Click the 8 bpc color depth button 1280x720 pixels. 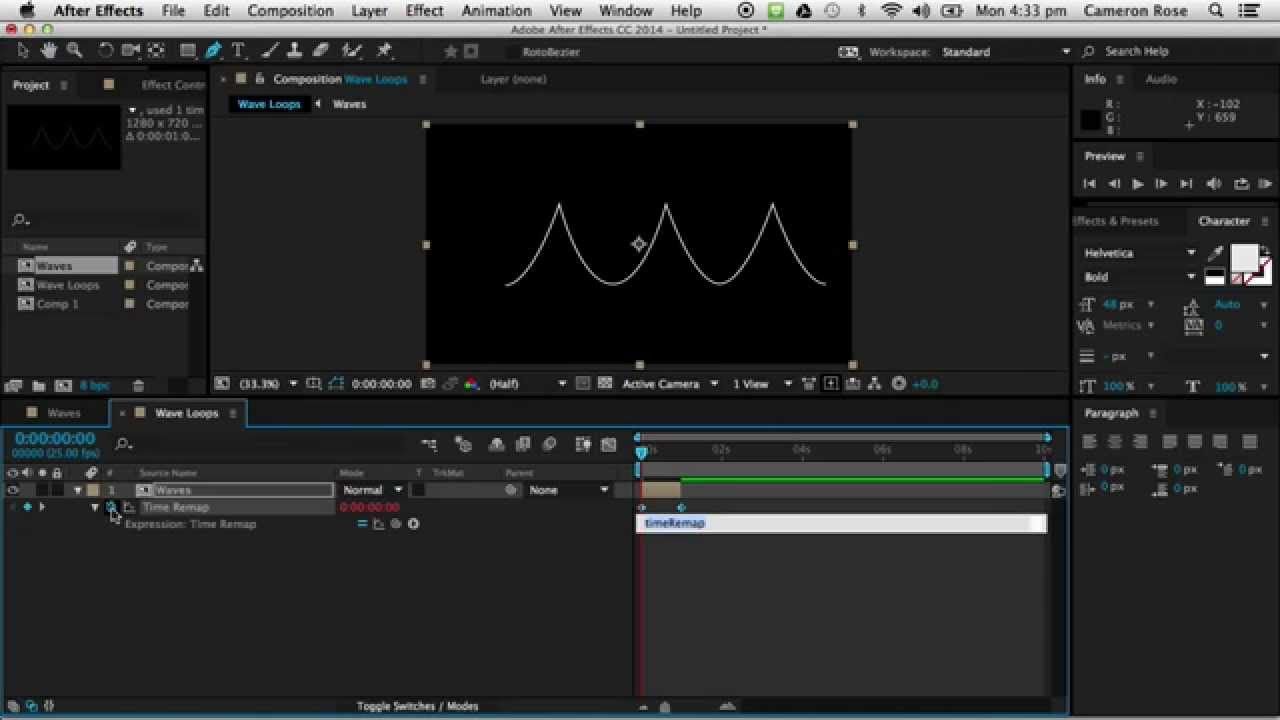coord(95,386)
